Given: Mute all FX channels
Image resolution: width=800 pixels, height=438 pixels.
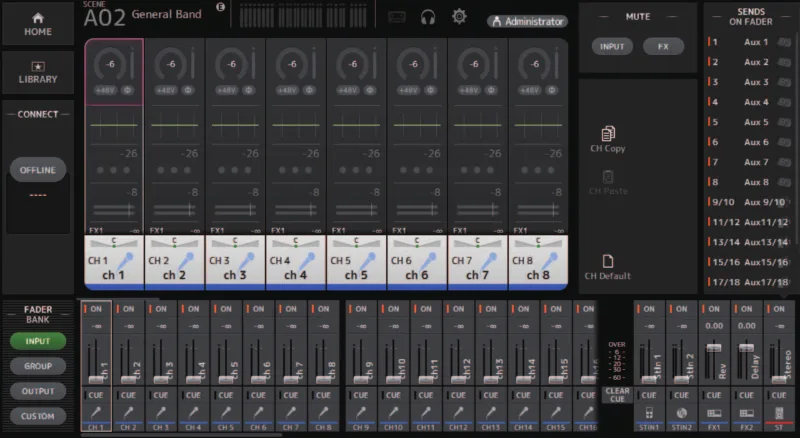Looking at the screenshot, I should point(663,46).
